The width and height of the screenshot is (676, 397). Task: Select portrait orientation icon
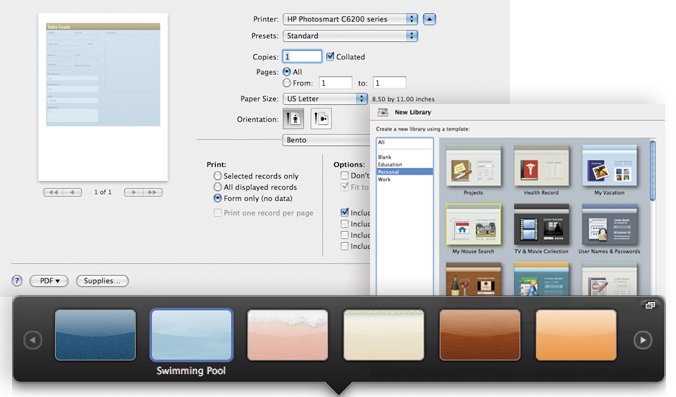pyautogui.click(x=293, y=119)
